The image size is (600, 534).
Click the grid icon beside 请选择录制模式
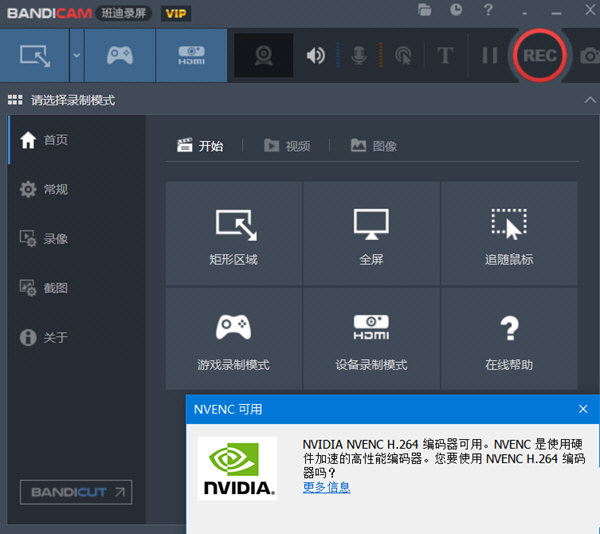click(x=15, y=100)
